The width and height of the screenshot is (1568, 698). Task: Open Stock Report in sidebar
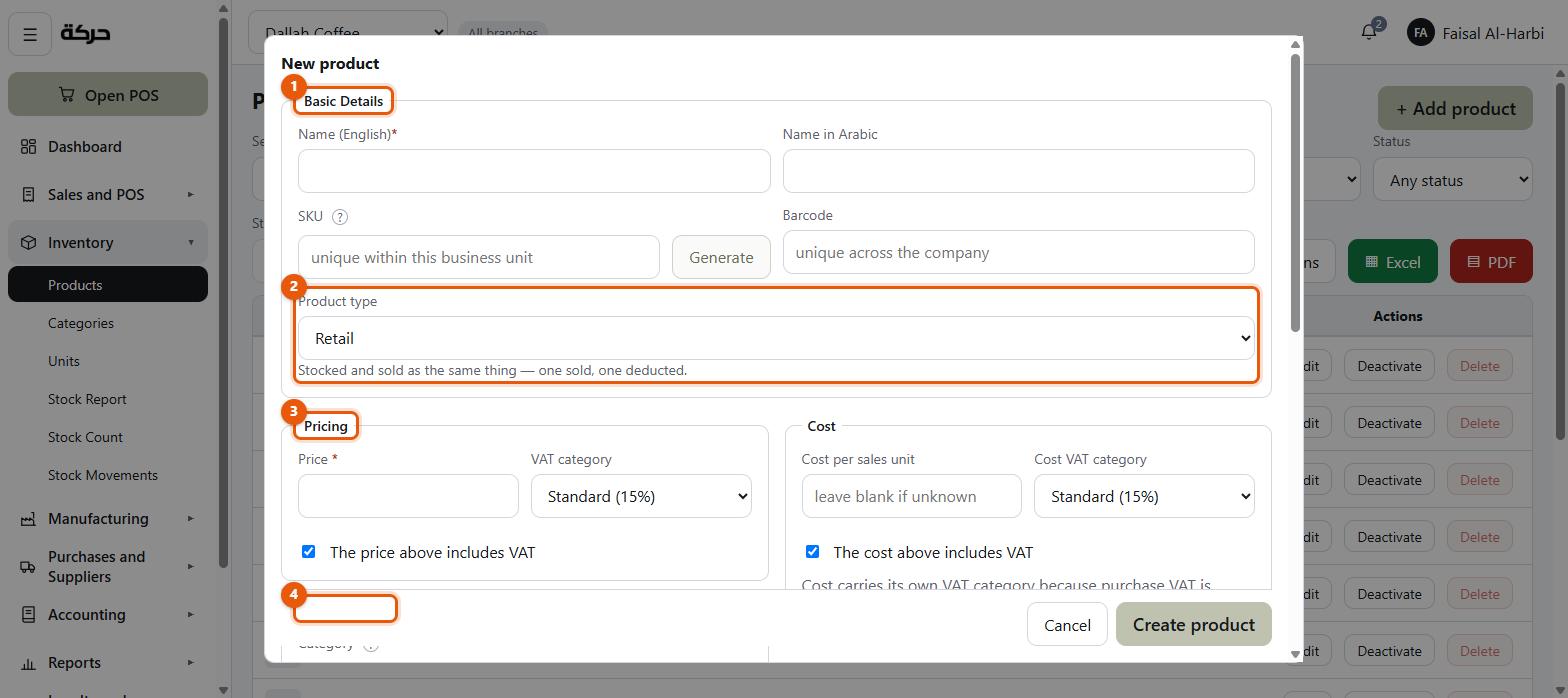[108, 399]
